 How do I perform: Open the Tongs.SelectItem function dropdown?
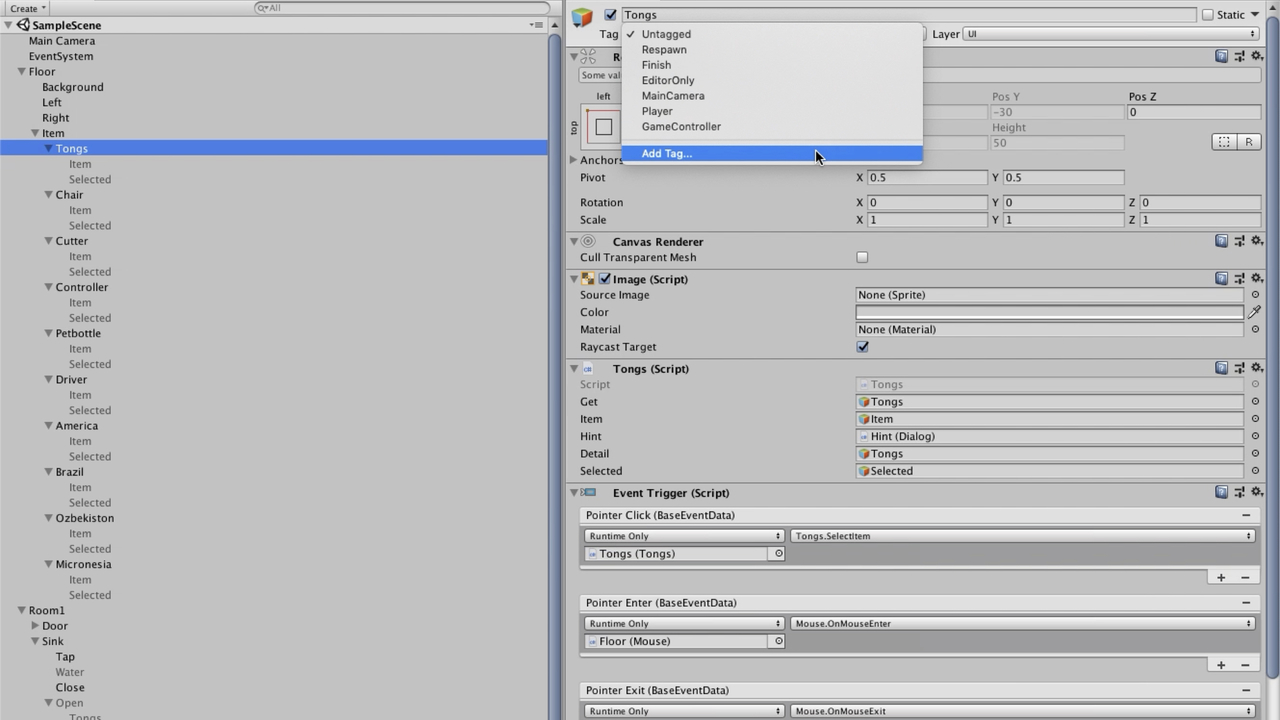point(1022,536)
